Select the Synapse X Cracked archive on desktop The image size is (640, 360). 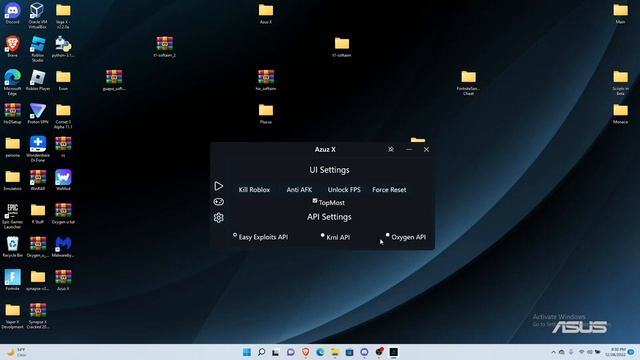coord(37,316)
